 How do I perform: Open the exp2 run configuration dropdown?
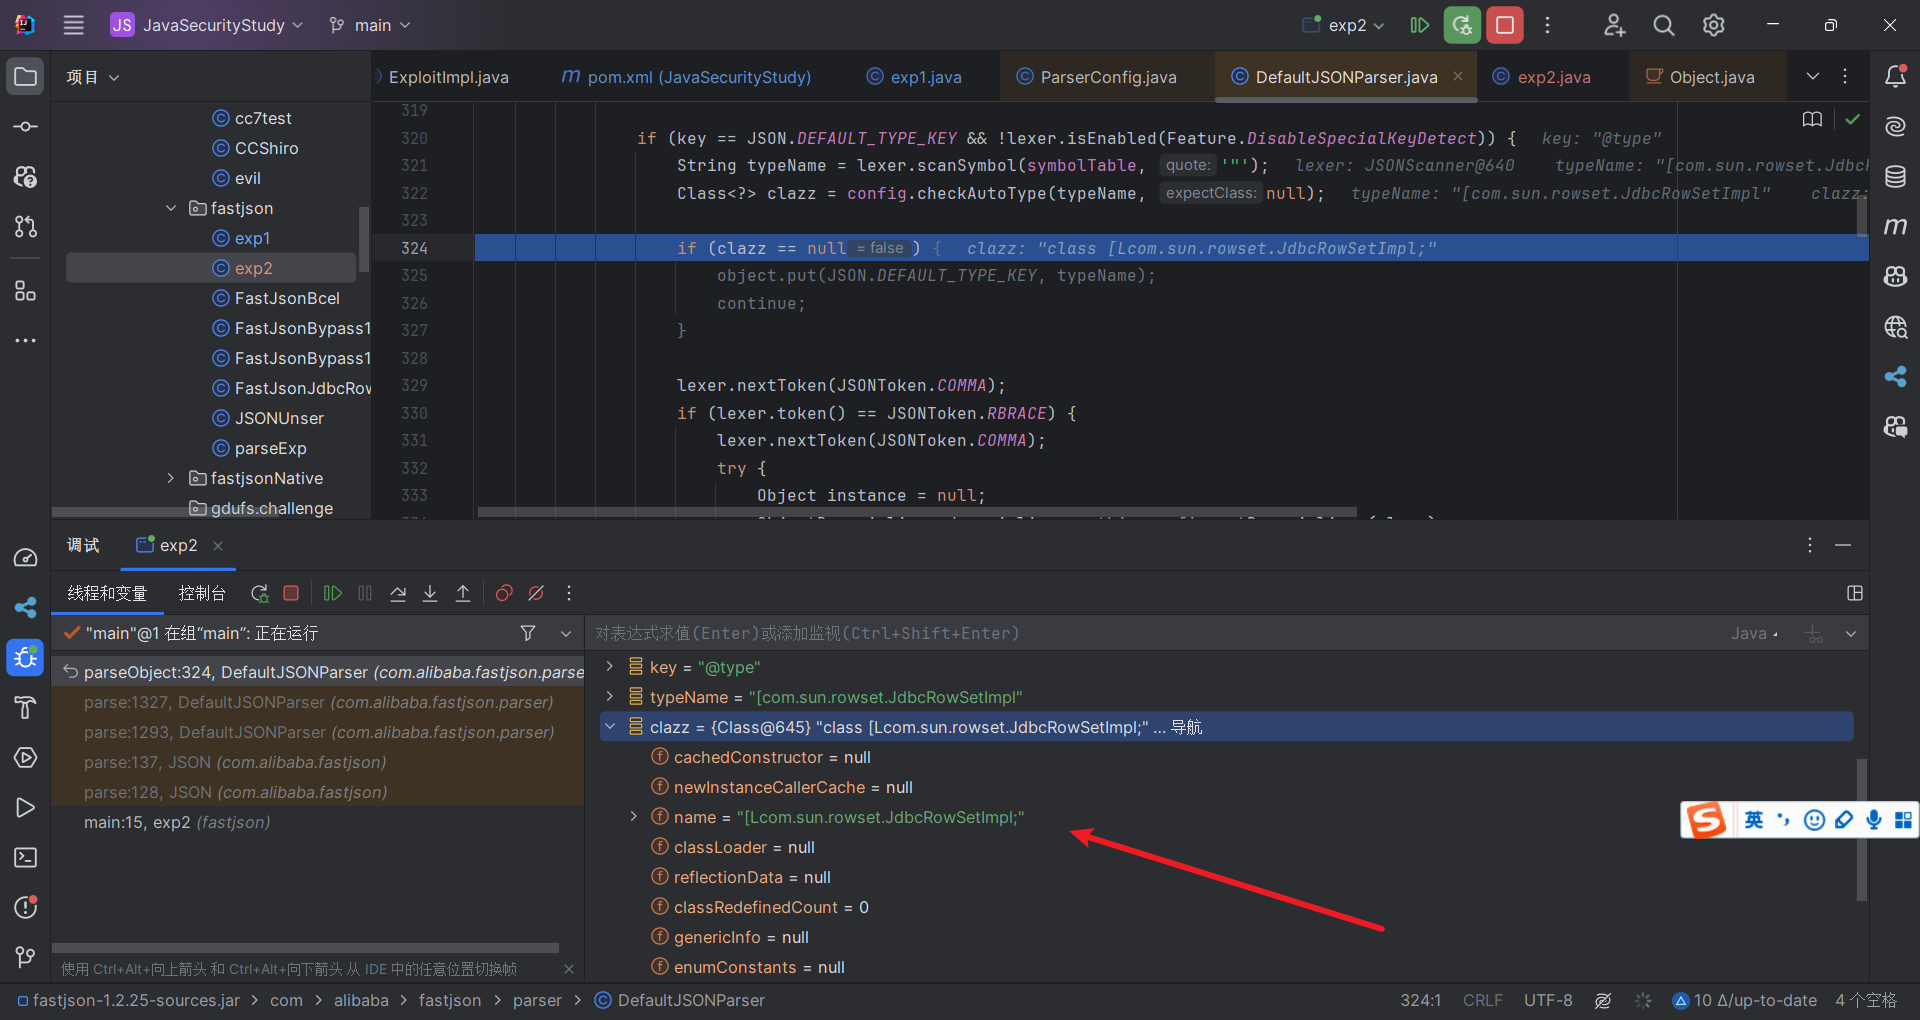coord(1343,25)
